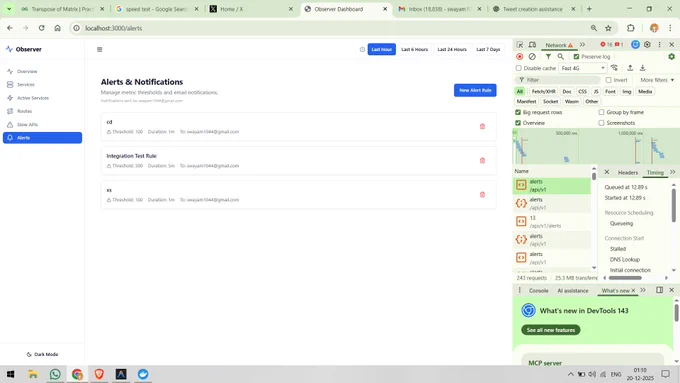This screenshot has width=680, height=383.
Task: Enable Disable cache checkbox
Action: coord(518,68)
